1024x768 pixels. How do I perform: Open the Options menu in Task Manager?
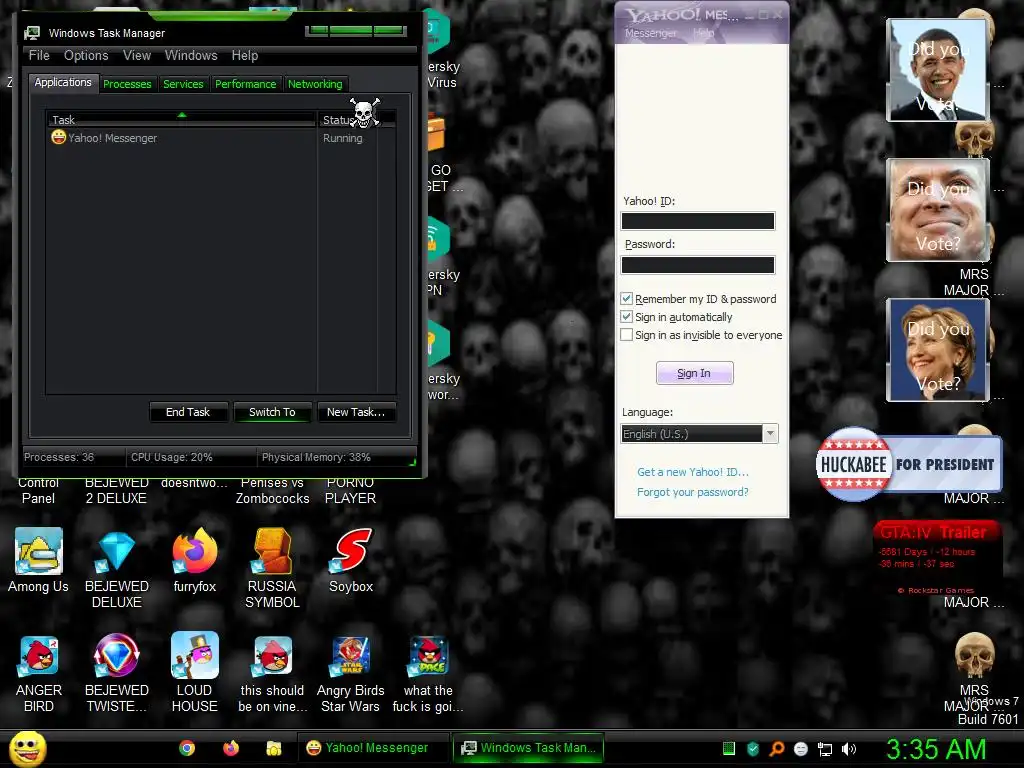(x=86, y=56)
